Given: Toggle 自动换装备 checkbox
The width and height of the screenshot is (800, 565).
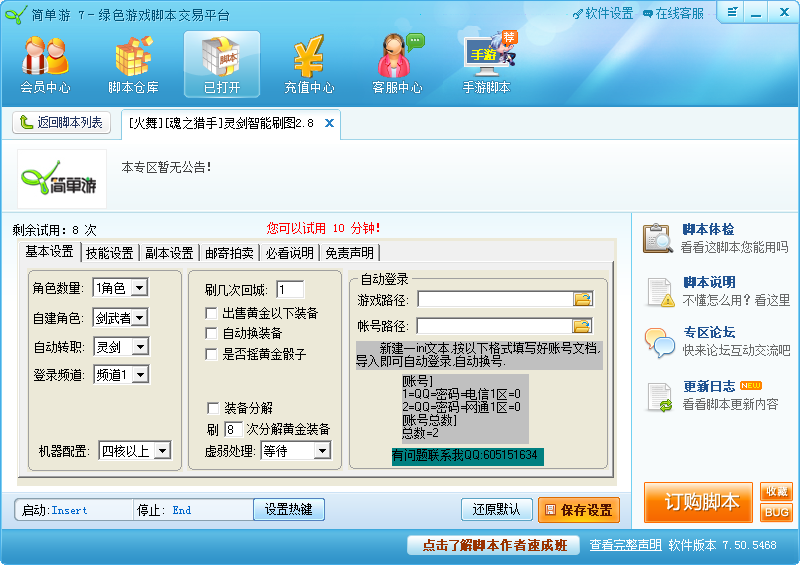Looking at the screenshot, I should pyautogui.click(x=212, y=333).
